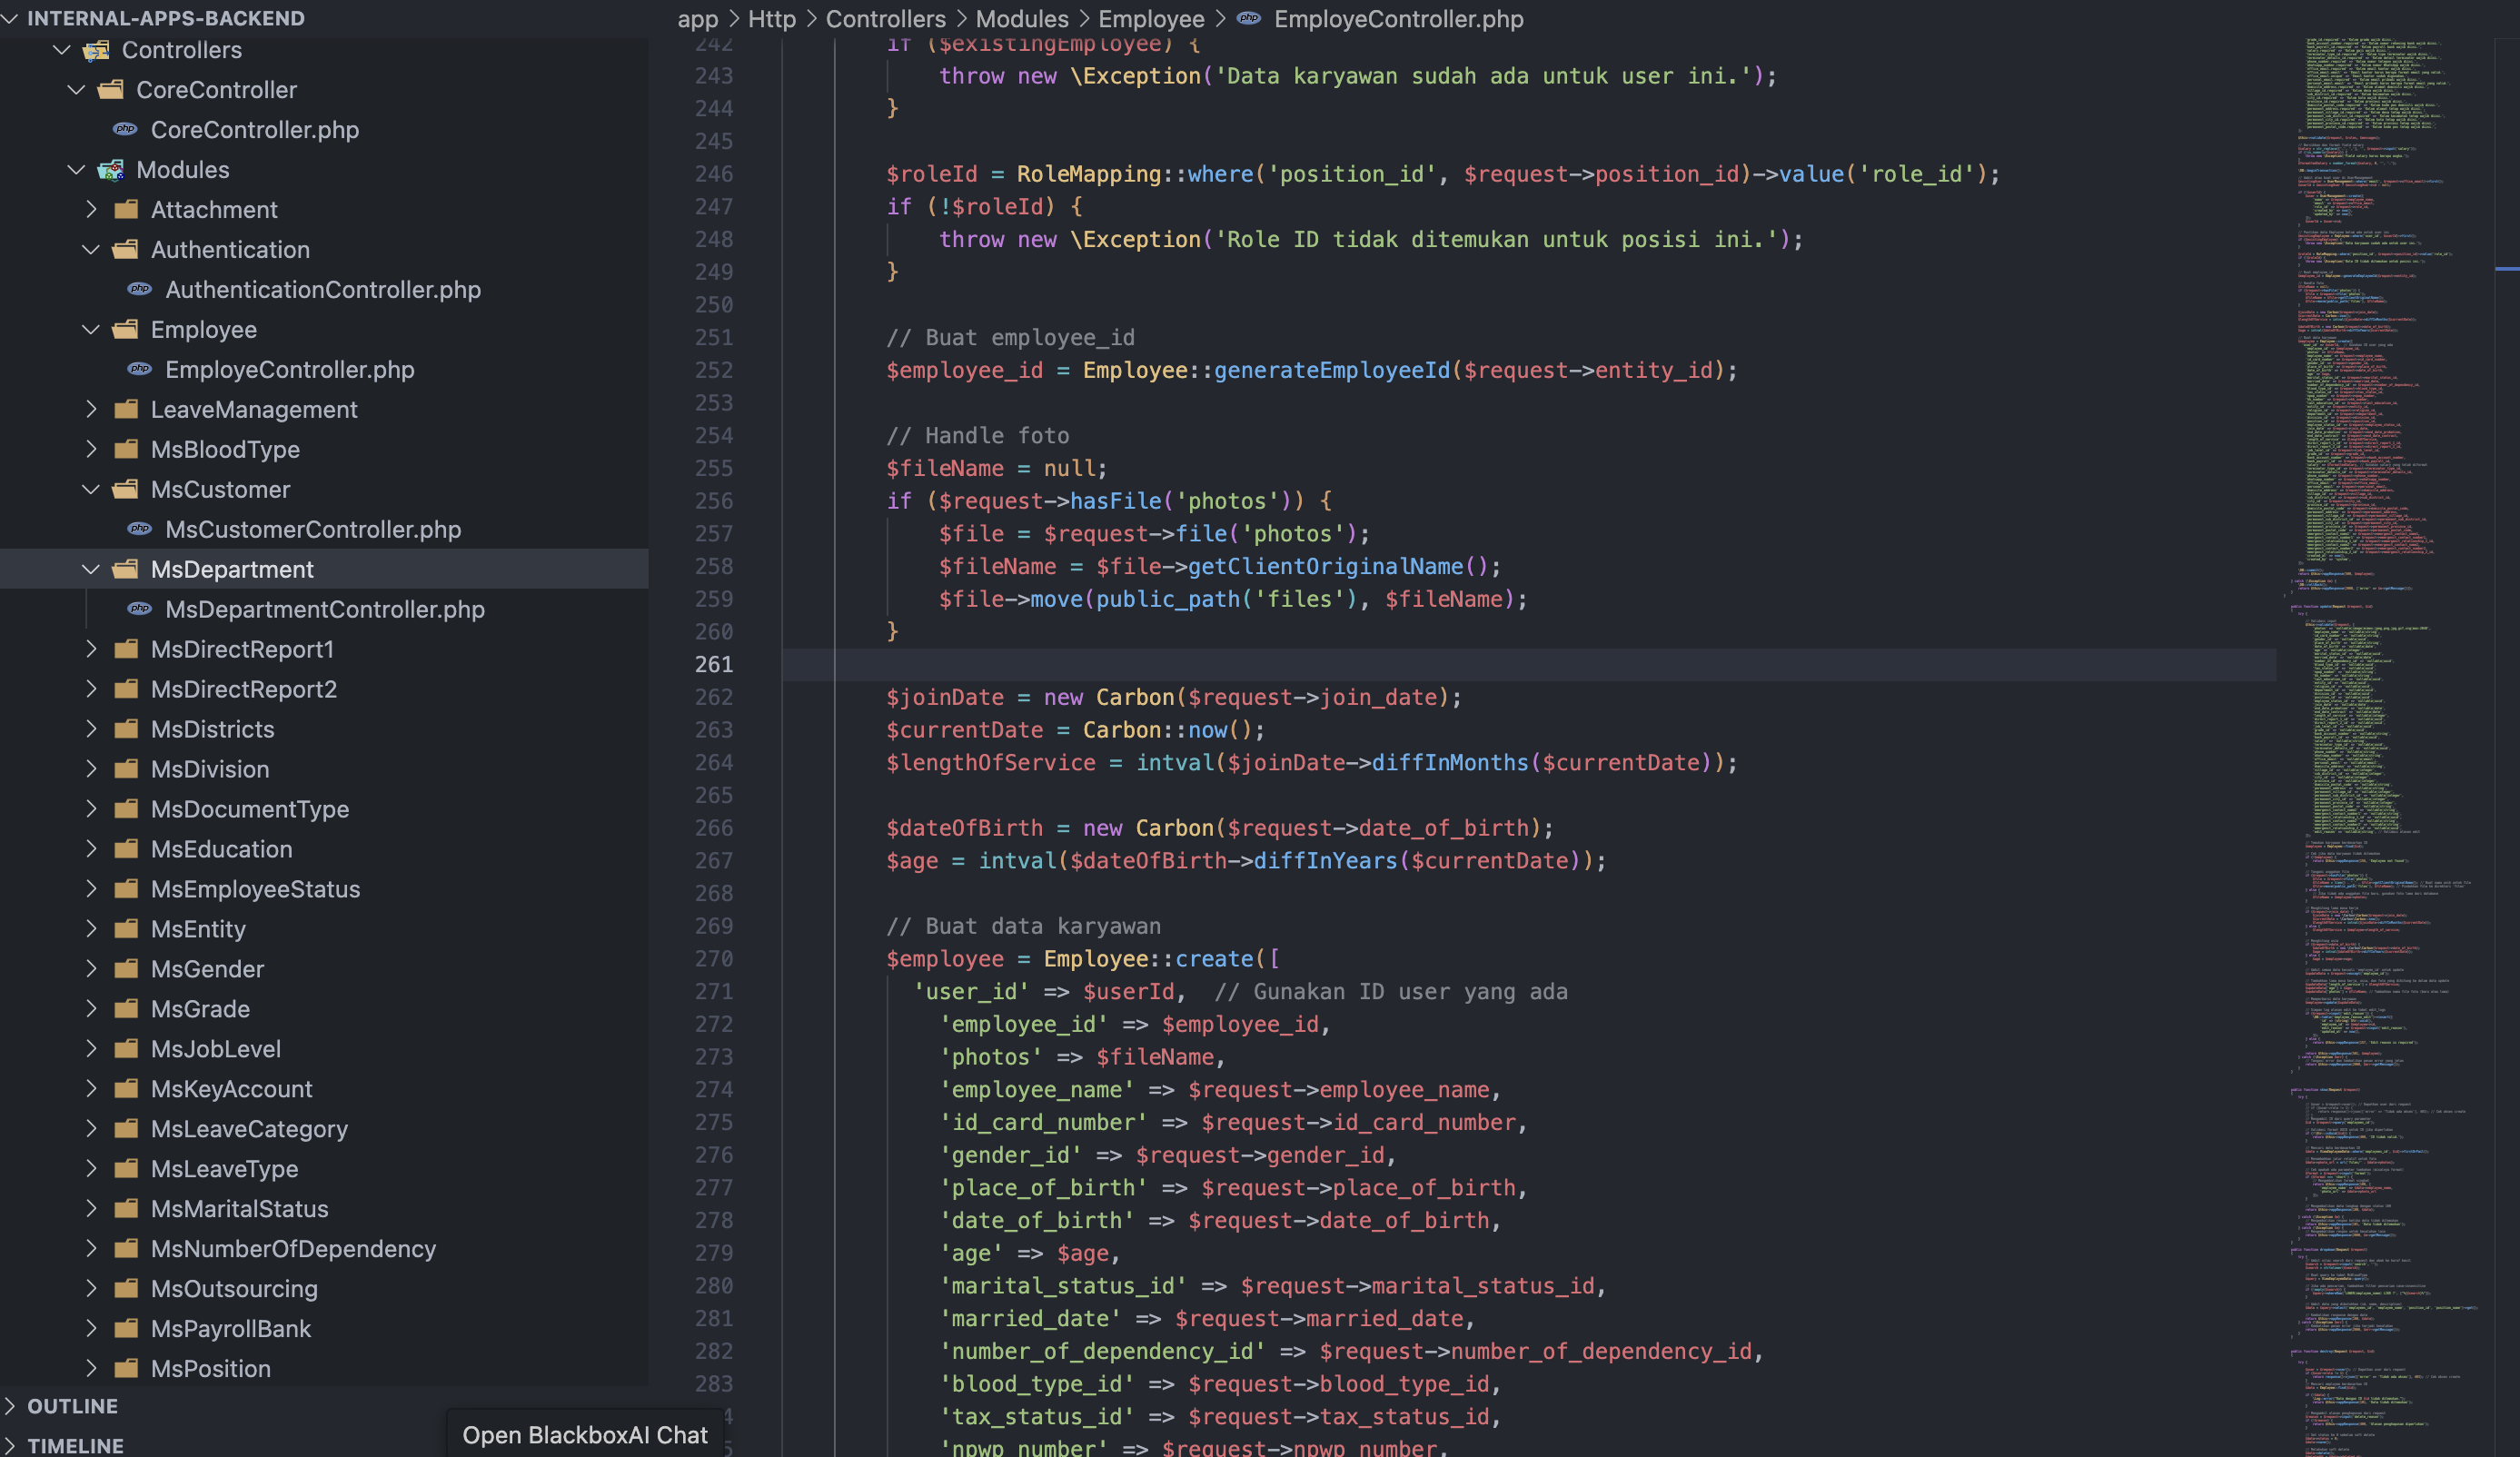Place cursor on empty line 261

1529,664
